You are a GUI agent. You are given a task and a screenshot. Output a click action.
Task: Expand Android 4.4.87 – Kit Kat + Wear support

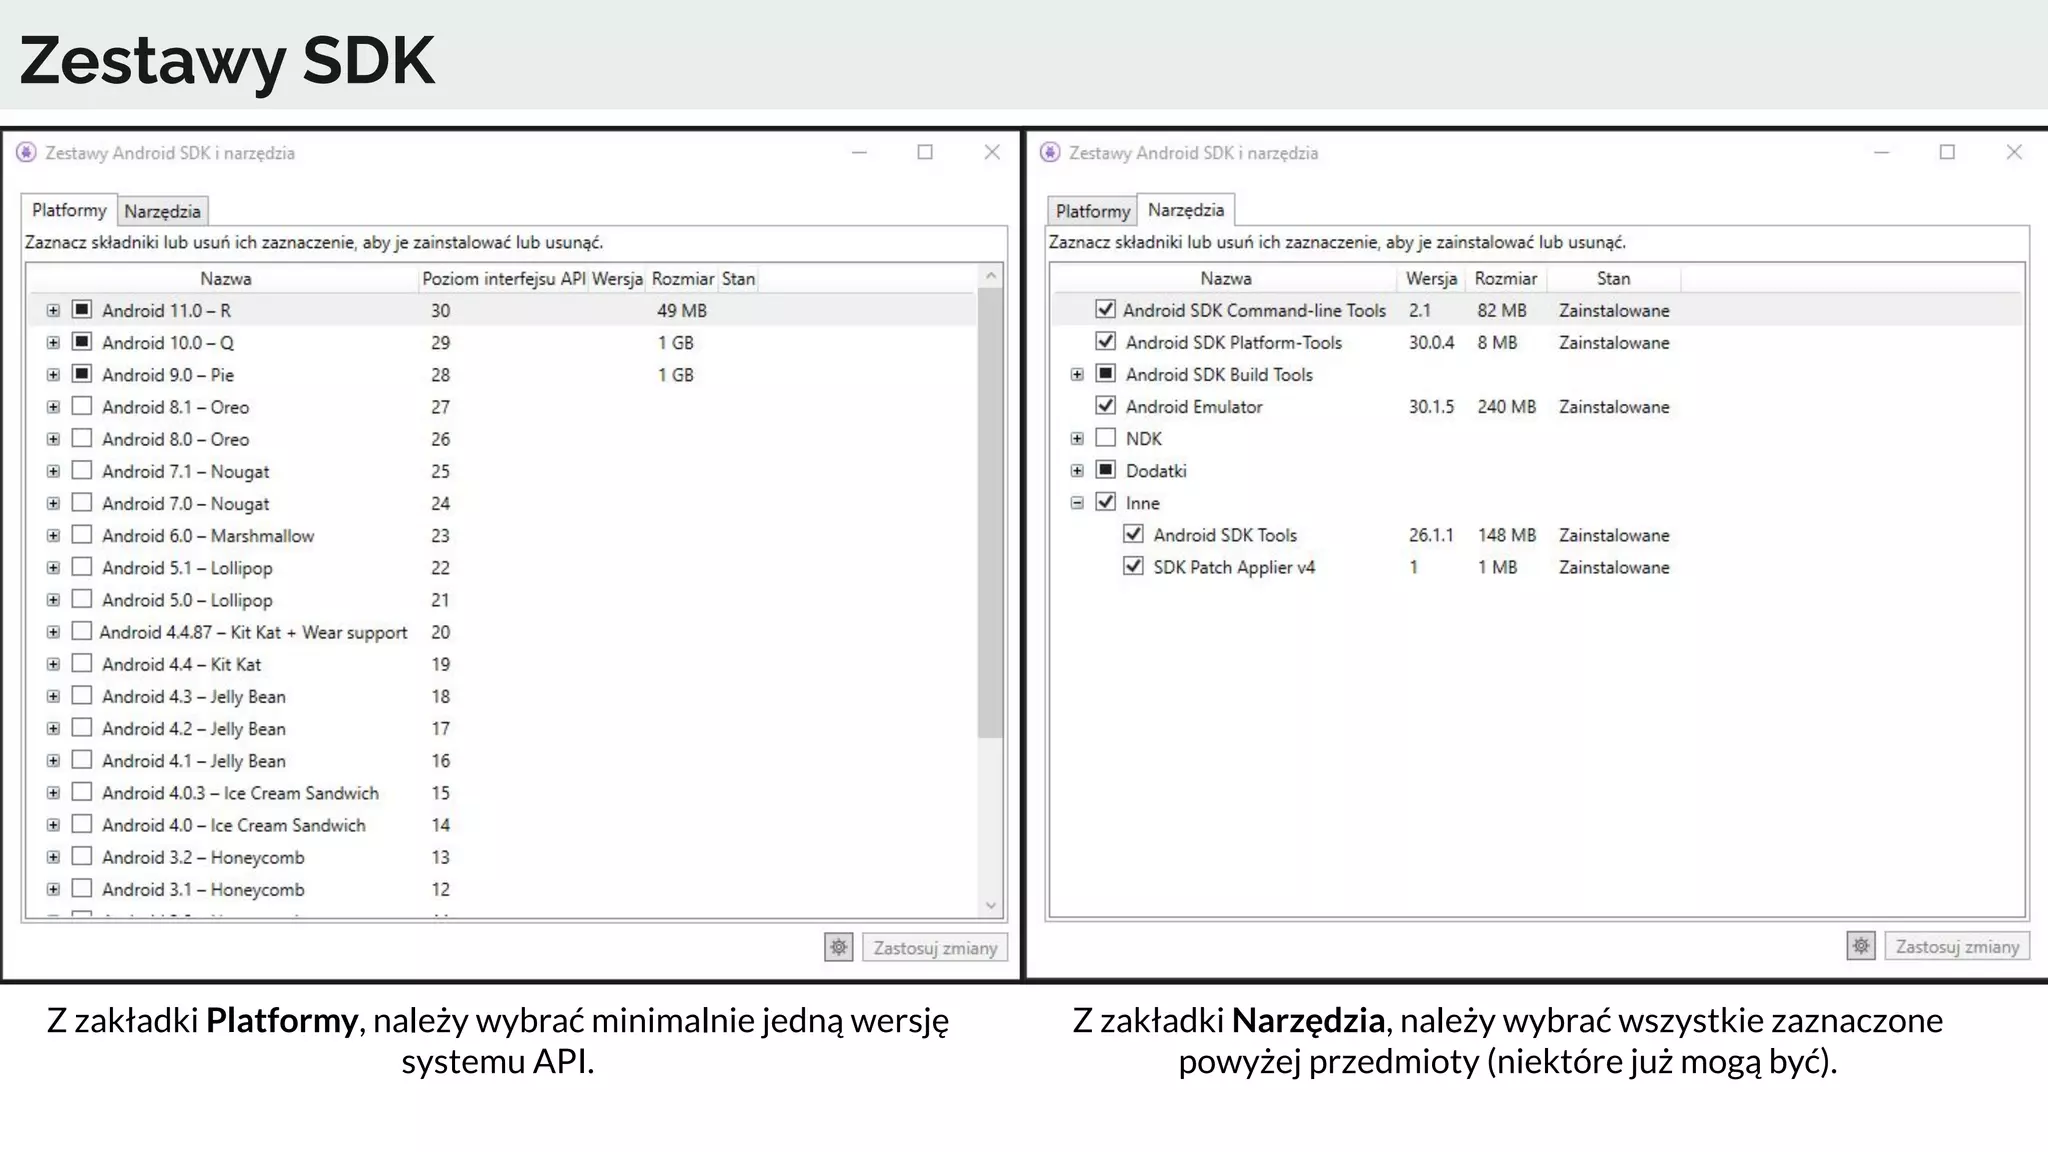pyautogui.click(x=53, y=632)
